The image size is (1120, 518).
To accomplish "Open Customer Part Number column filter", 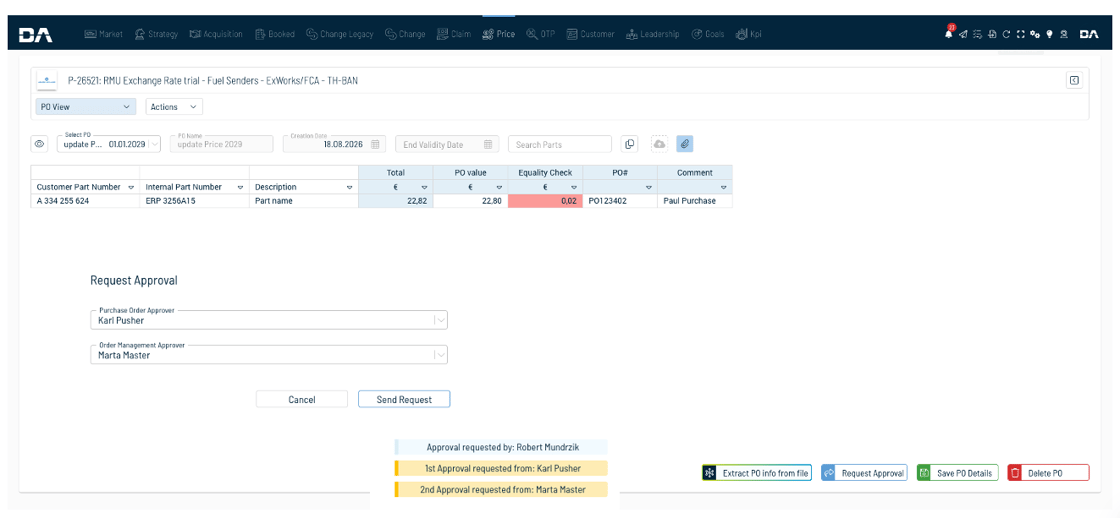I will point(131,187).
